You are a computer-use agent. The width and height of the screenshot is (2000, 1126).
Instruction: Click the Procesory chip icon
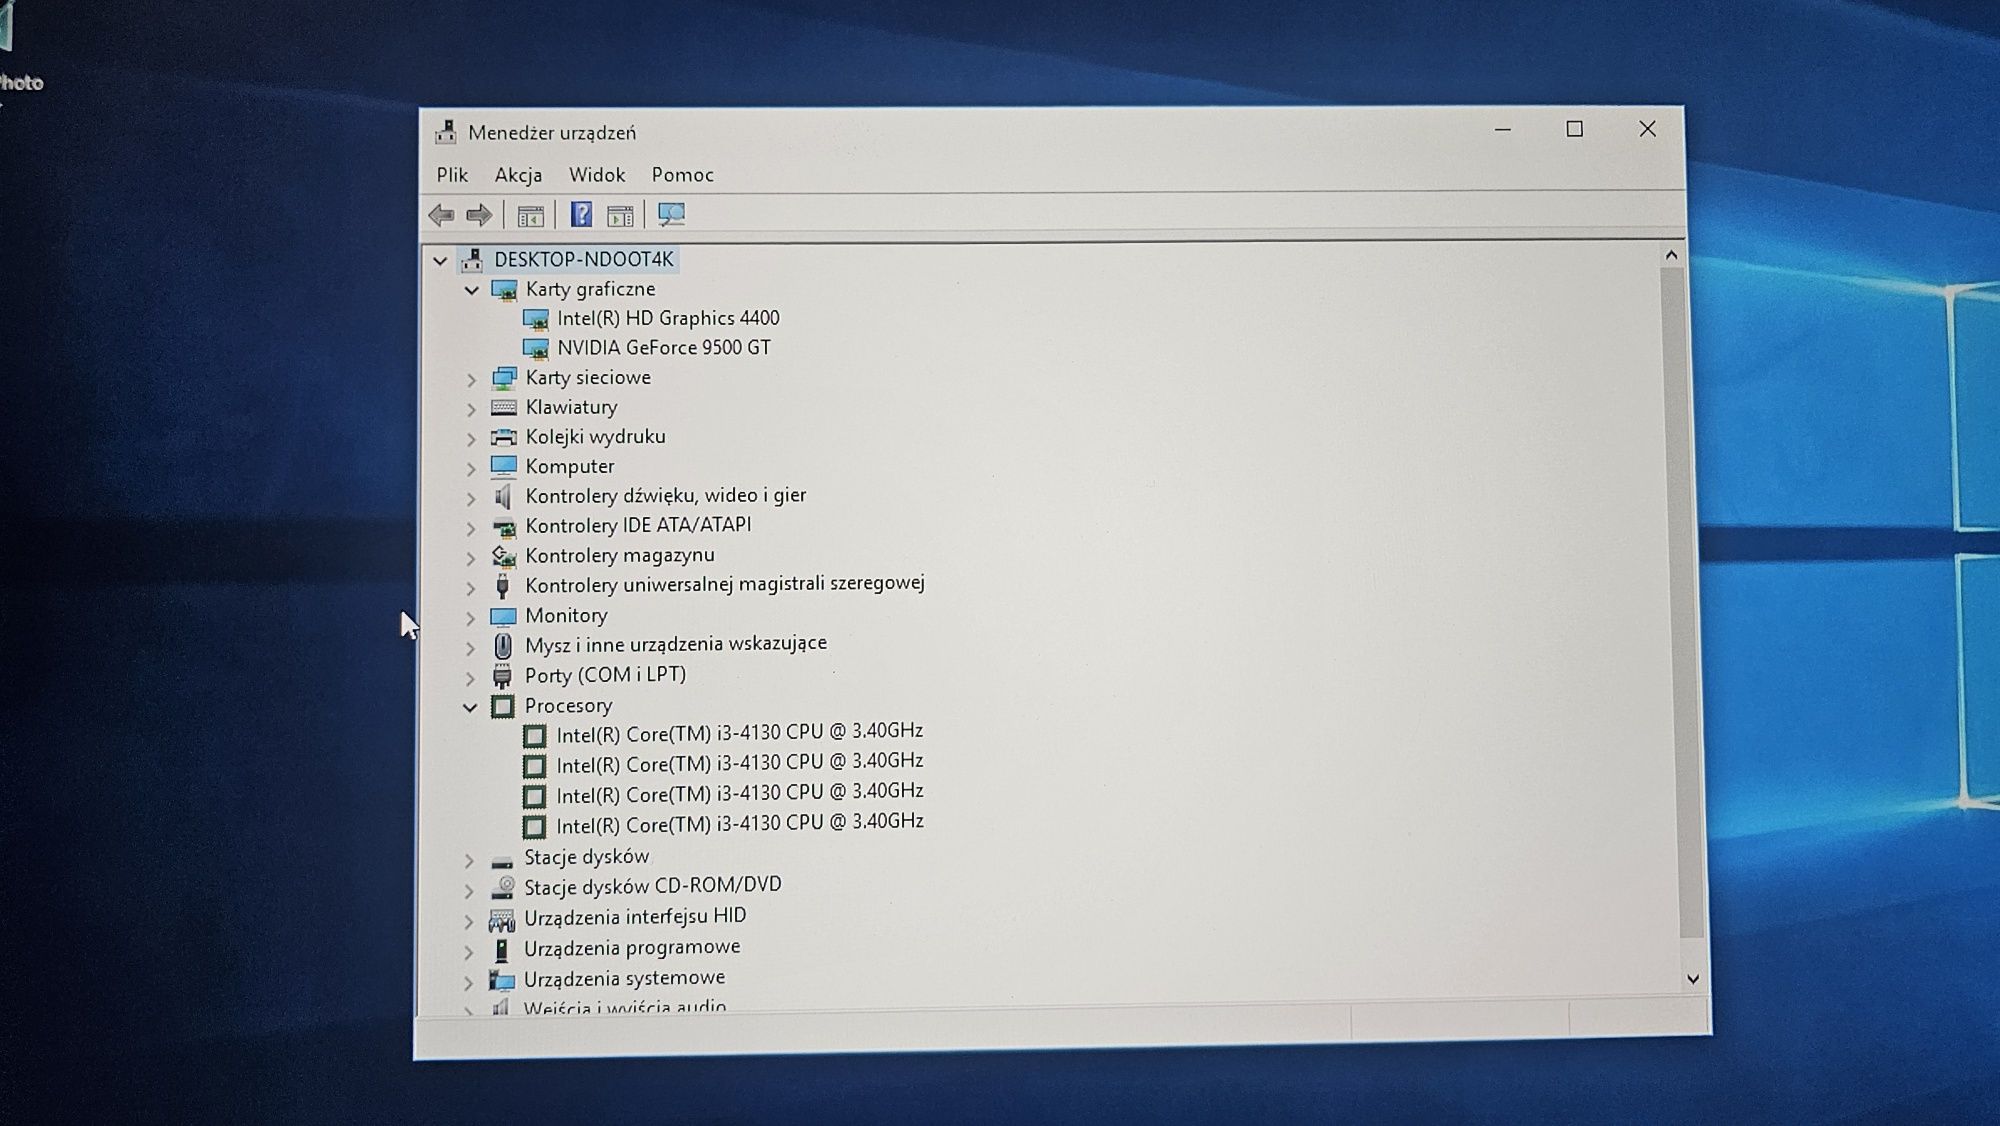(503, 707)
